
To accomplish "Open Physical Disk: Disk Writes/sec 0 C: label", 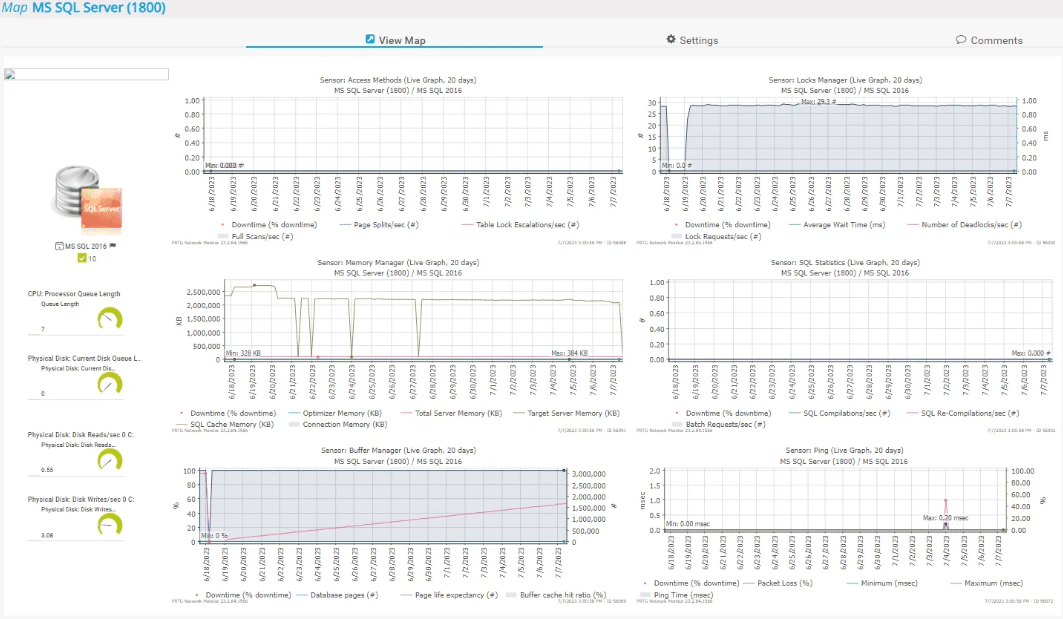I will (81, 499).
